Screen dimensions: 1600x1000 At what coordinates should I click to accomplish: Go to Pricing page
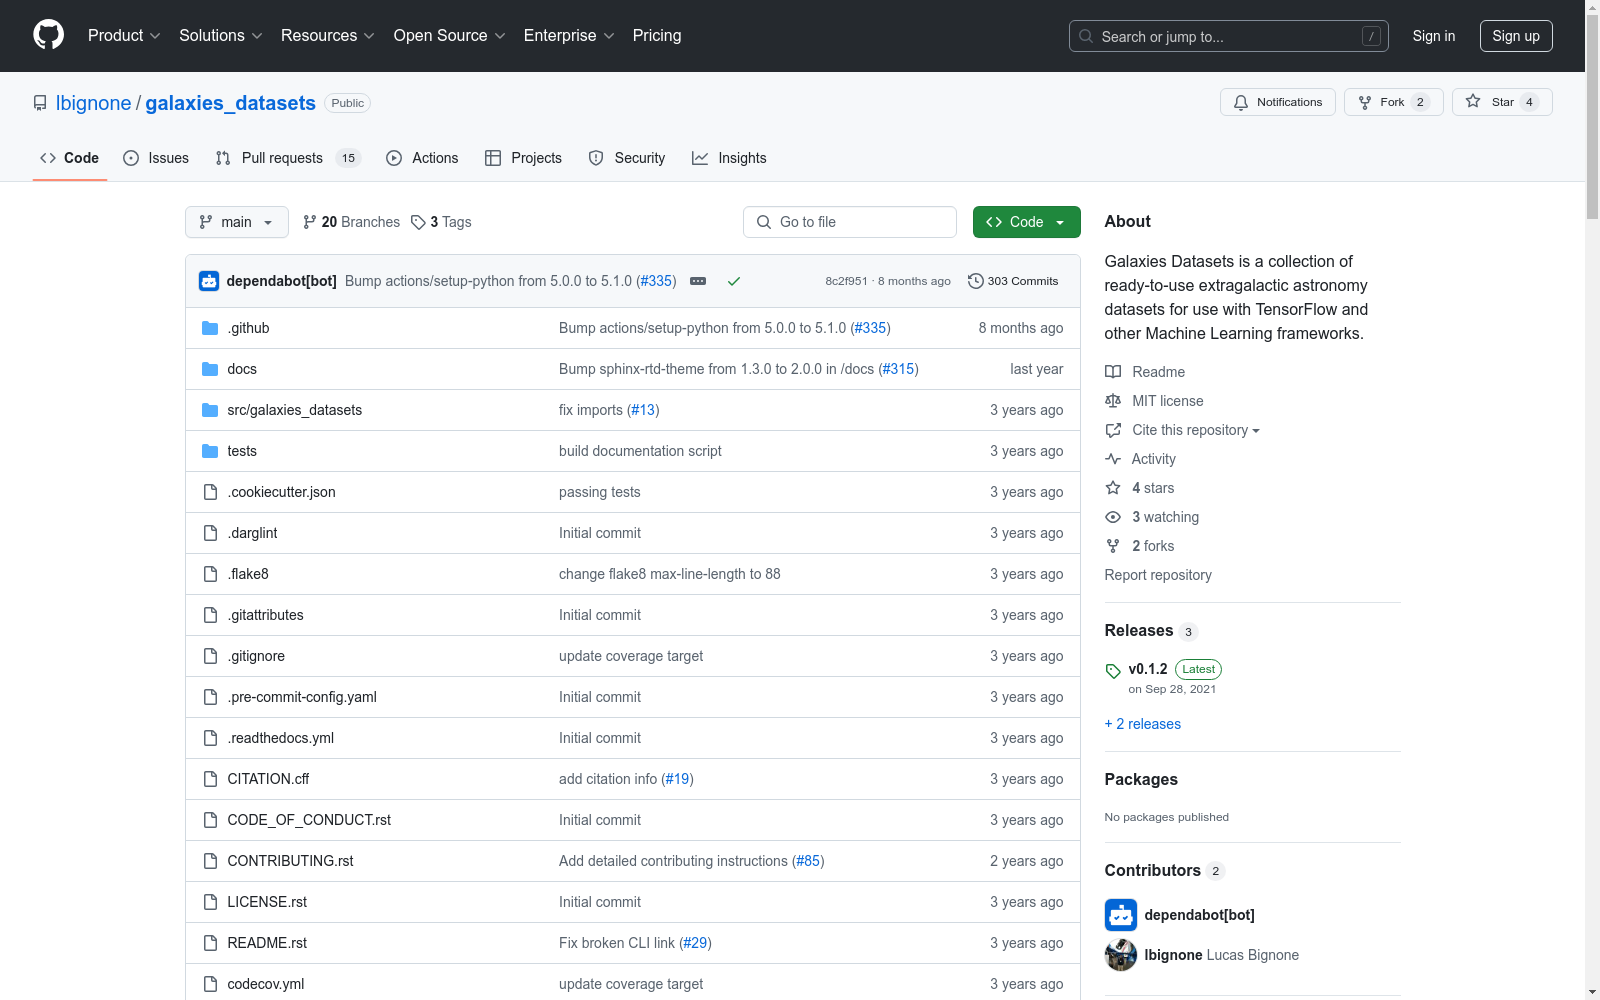pos(657,36)
